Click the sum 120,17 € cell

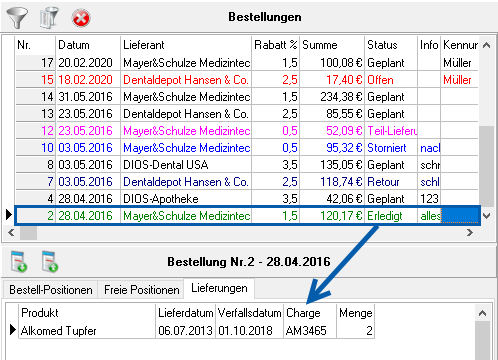pyautogui.click(x=332, y=216)
